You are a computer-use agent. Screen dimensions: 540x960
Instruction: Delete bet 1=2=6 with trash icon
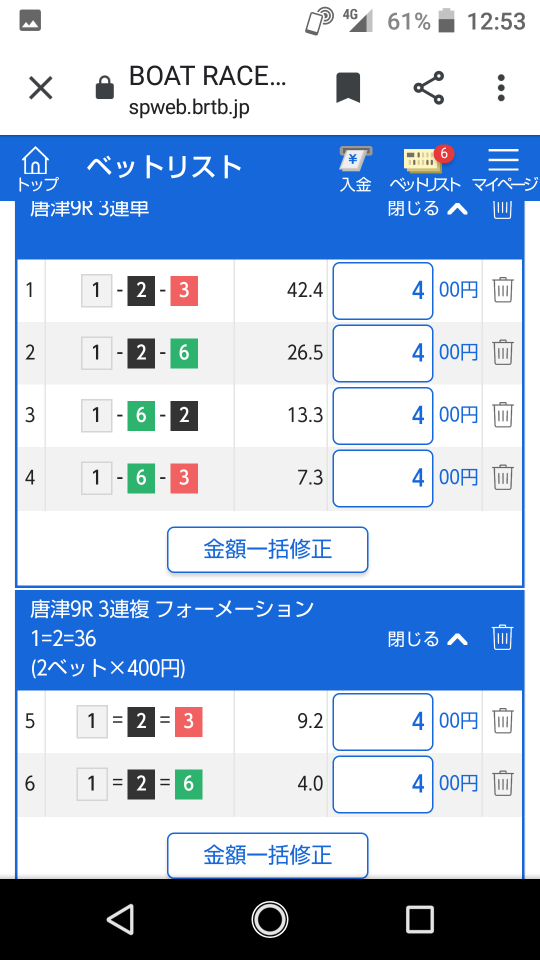point(503,783)
